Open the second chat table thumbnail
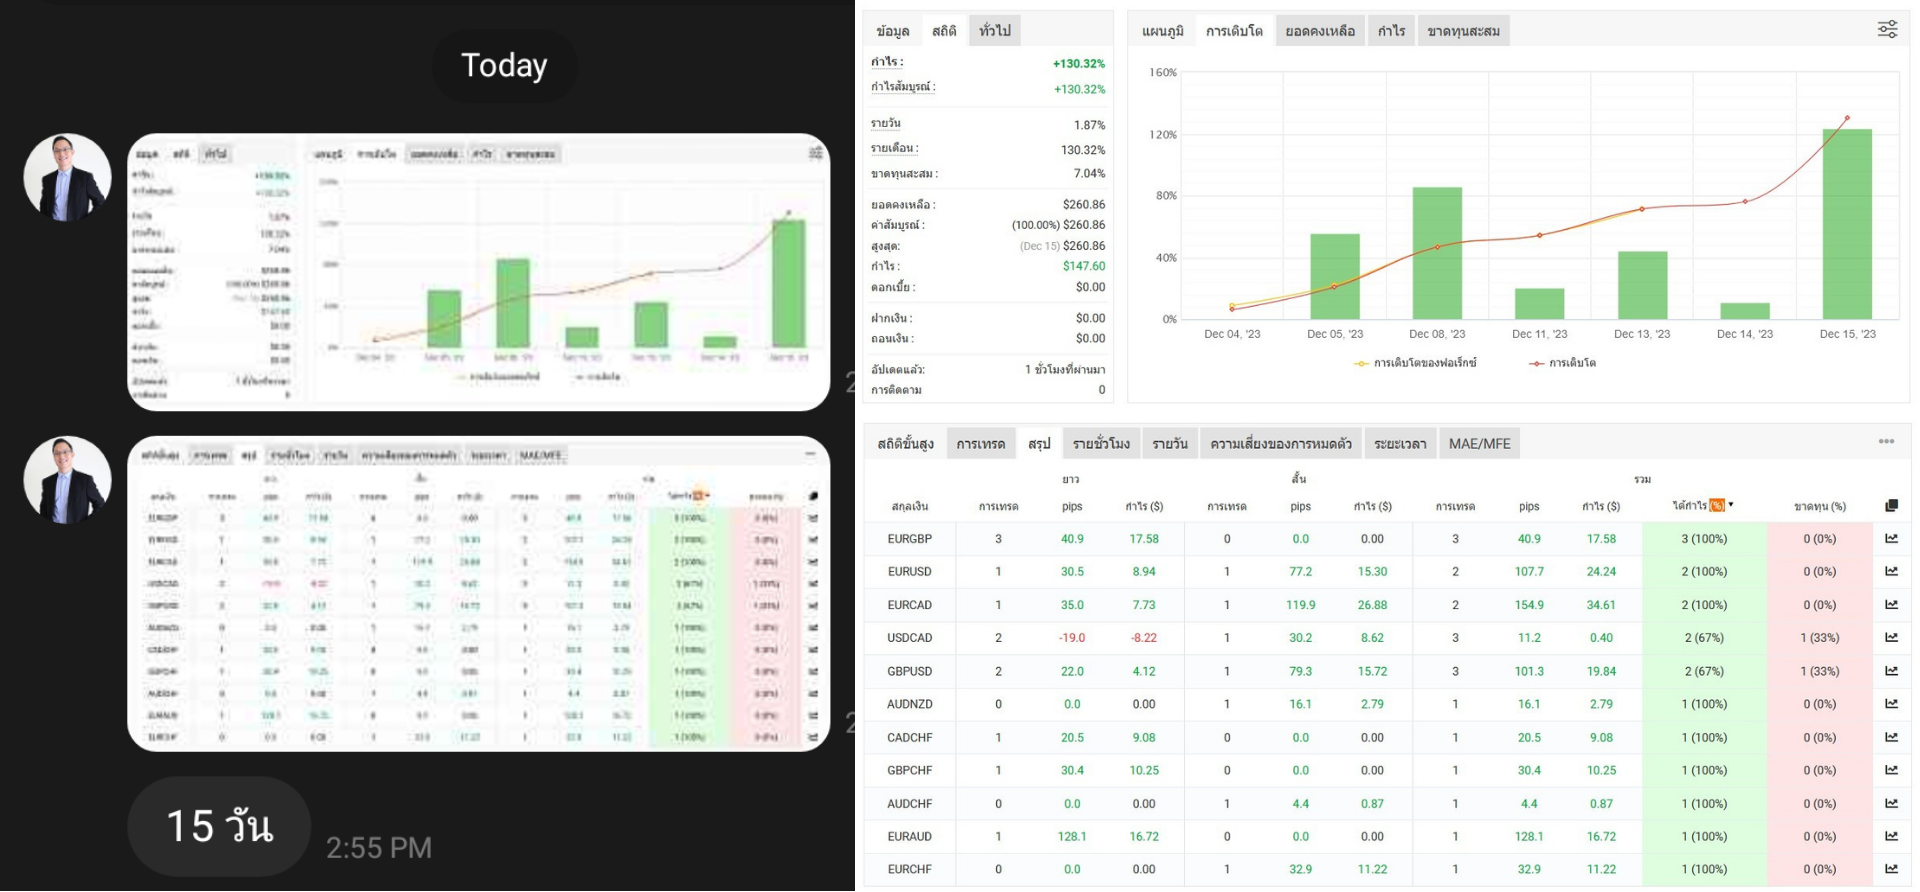The image size is (1920, 892). point(478,594)
